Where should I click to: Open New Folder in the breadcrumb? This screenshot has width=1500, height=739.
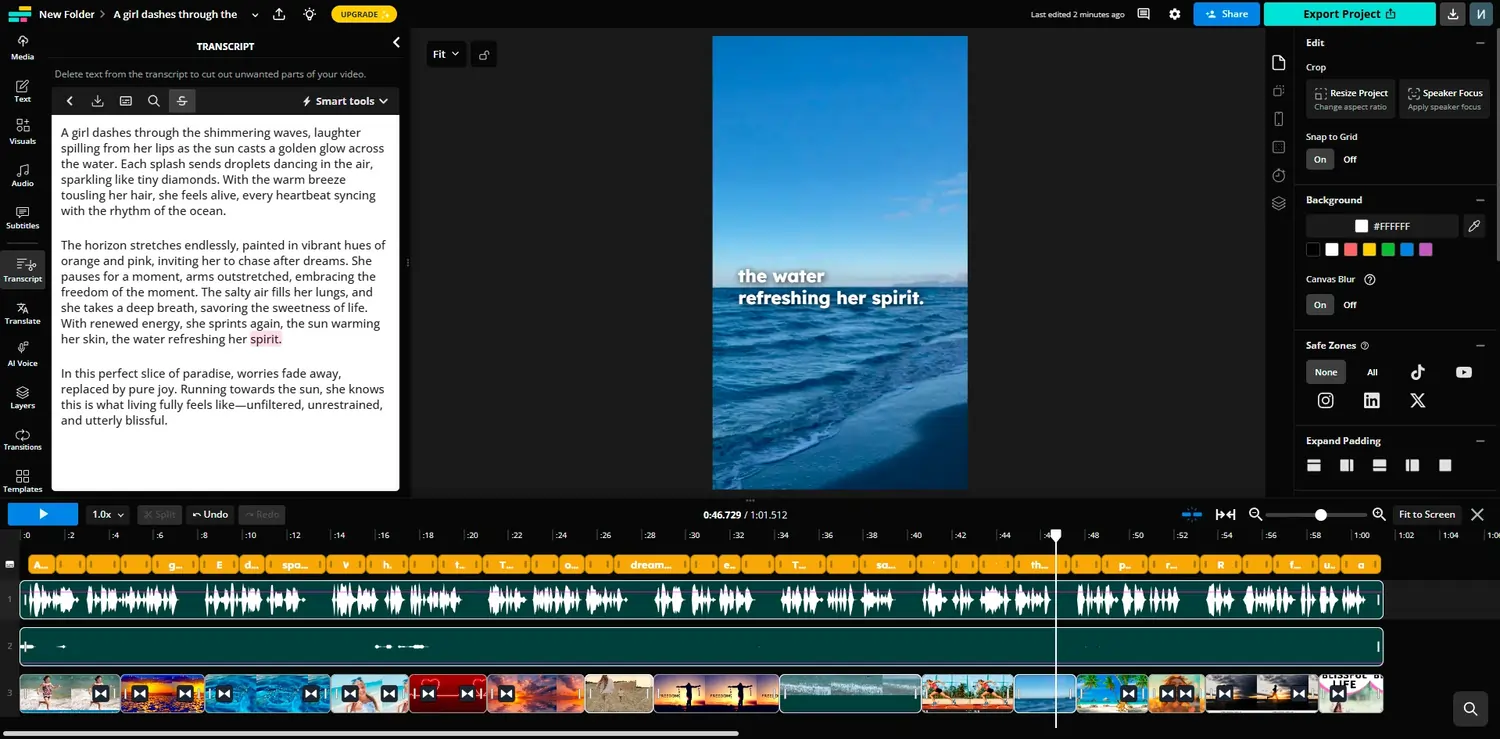pos(66,14)
